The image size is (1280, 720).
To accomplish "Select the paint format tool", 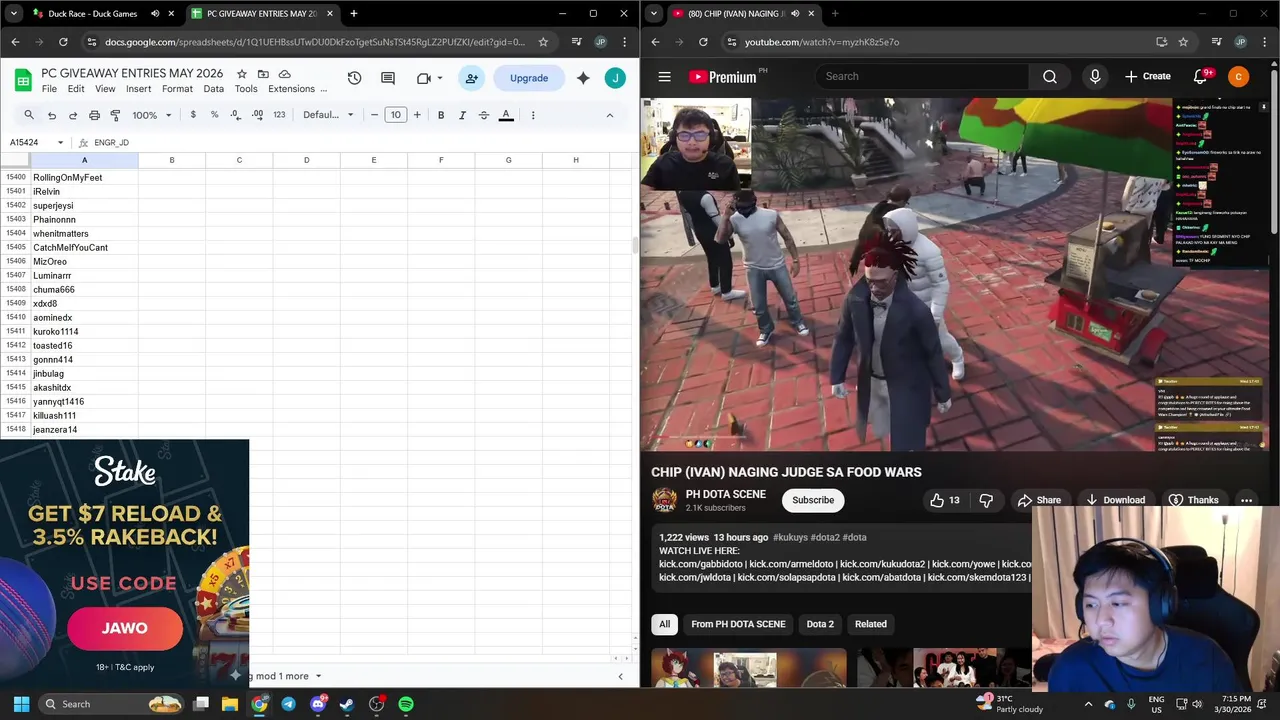I will (115, 115).
